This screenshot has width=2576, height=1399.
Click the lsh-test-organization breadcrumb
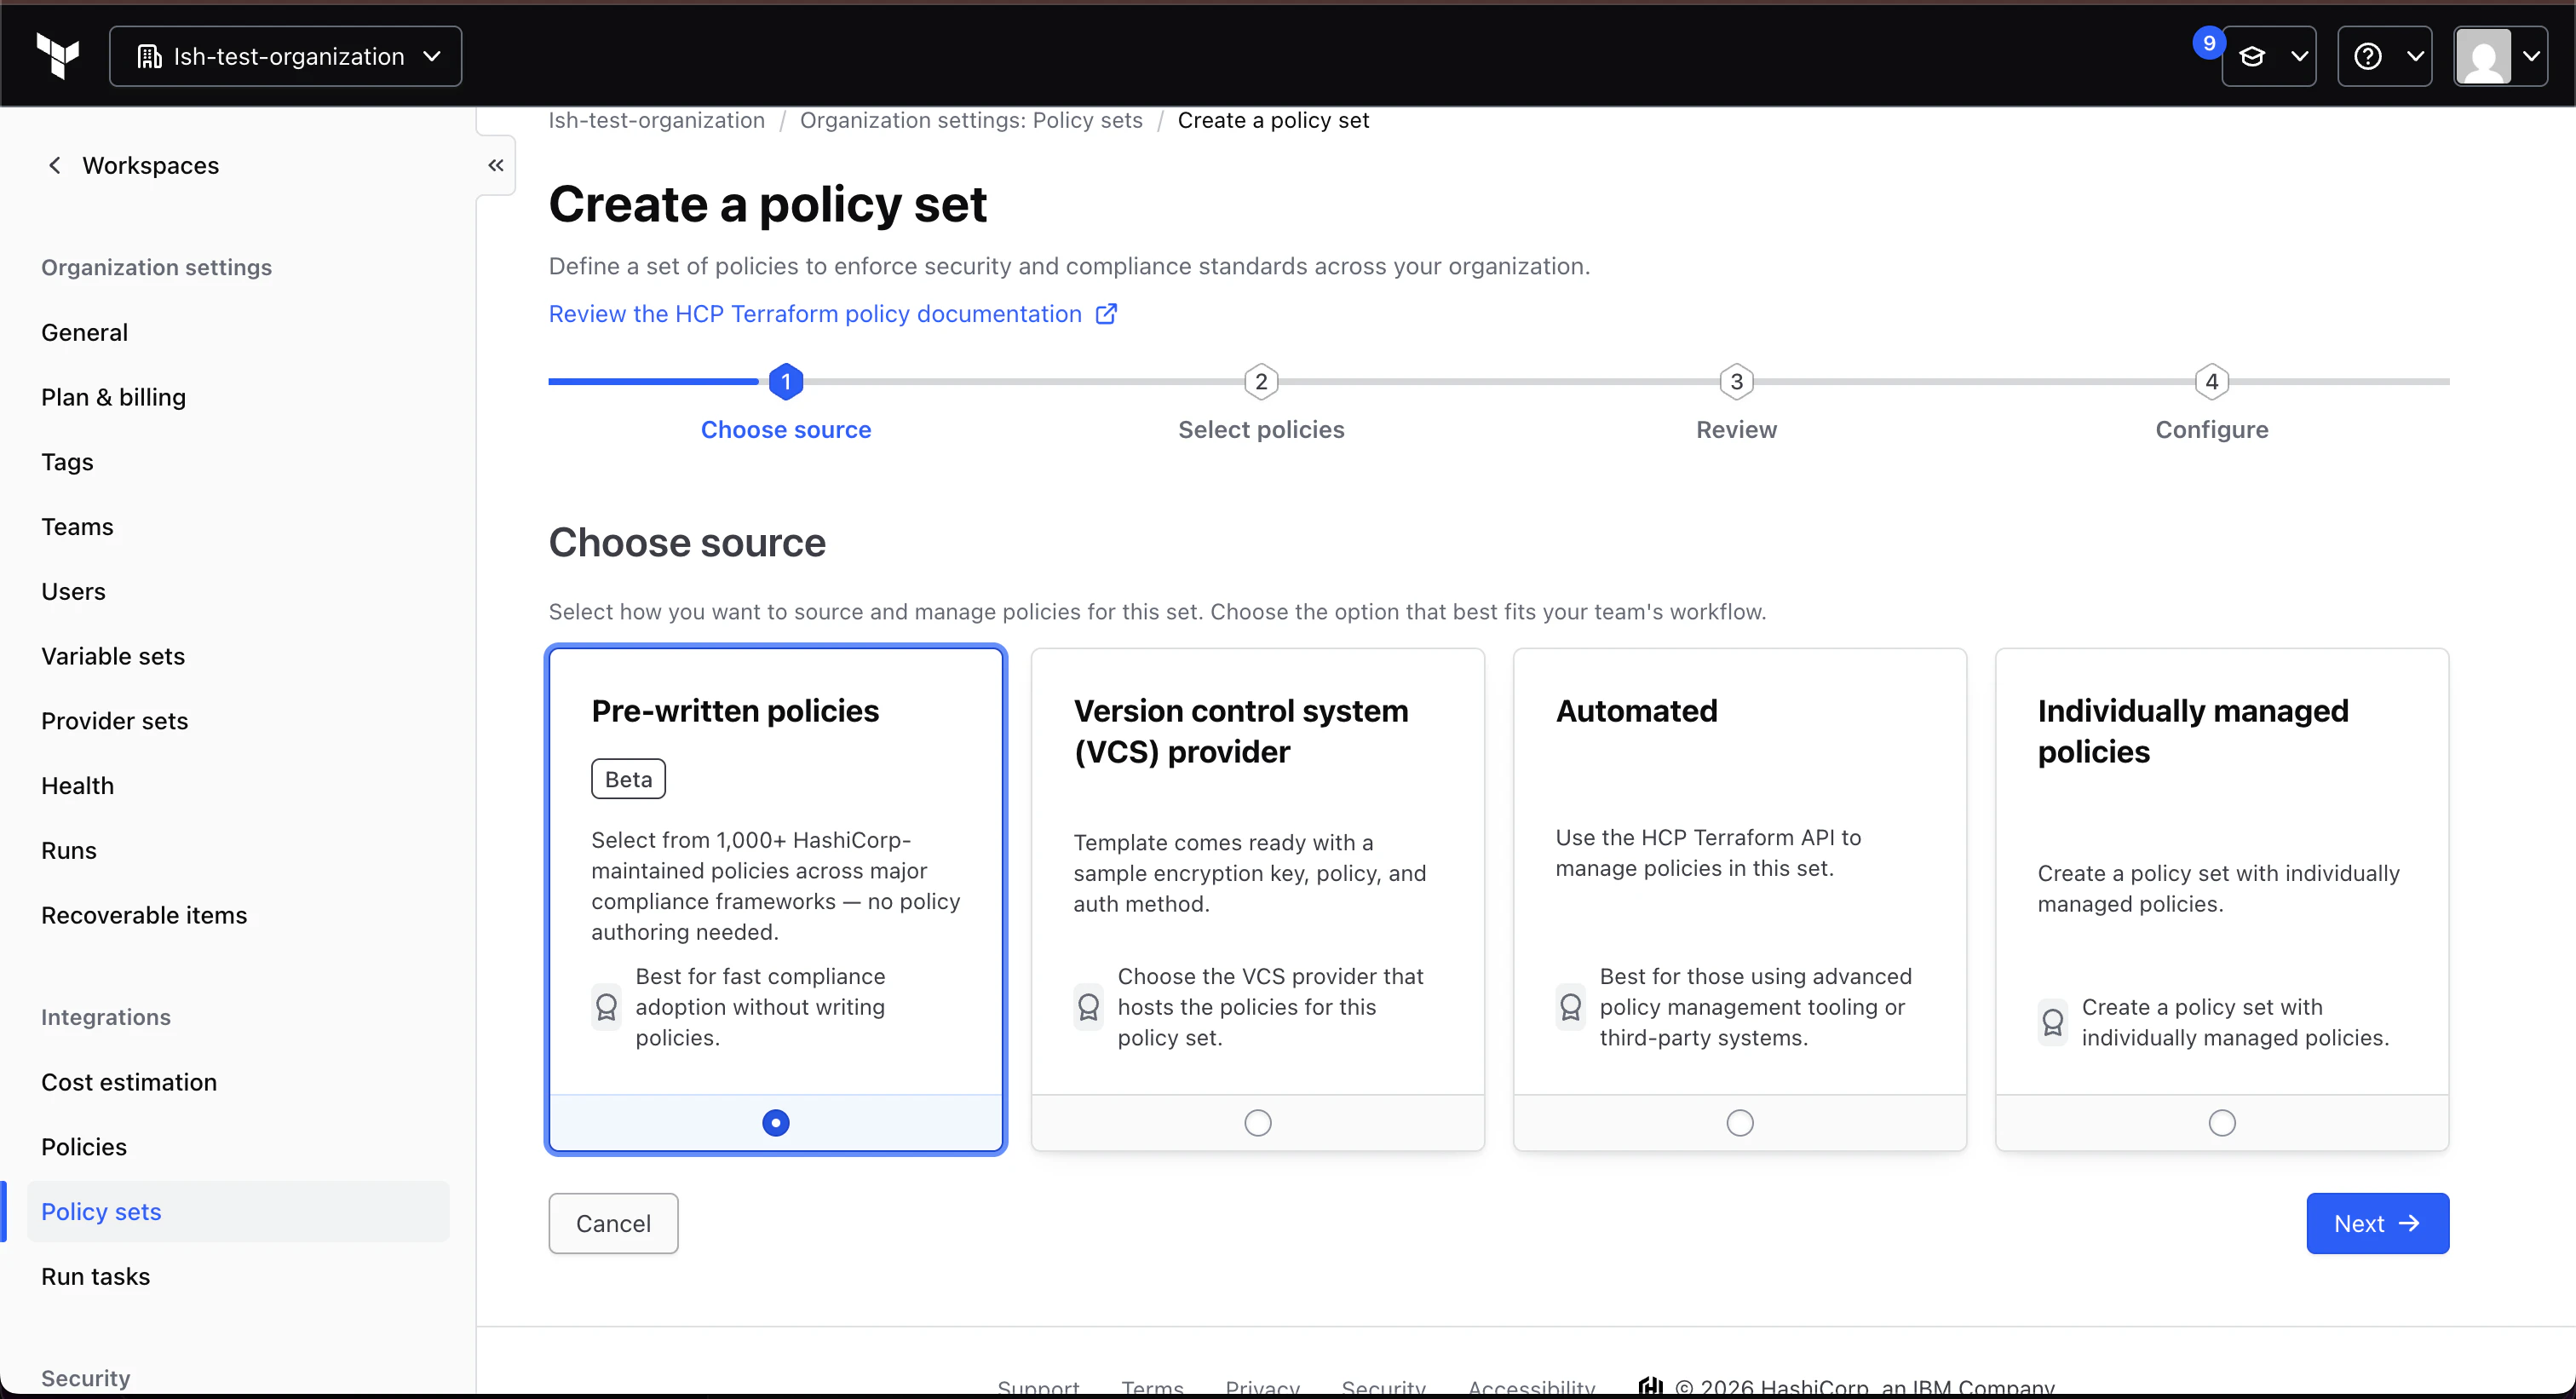pyautogui.click(x=657, y=120)
